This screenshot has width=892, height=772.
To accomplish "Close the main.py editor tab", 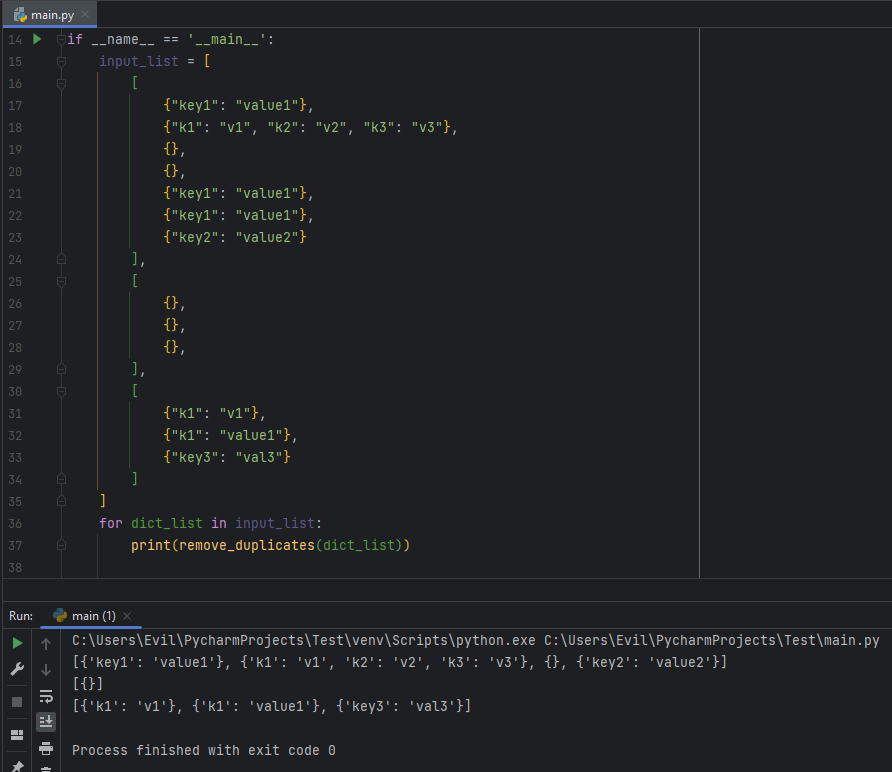I will 85,14.
